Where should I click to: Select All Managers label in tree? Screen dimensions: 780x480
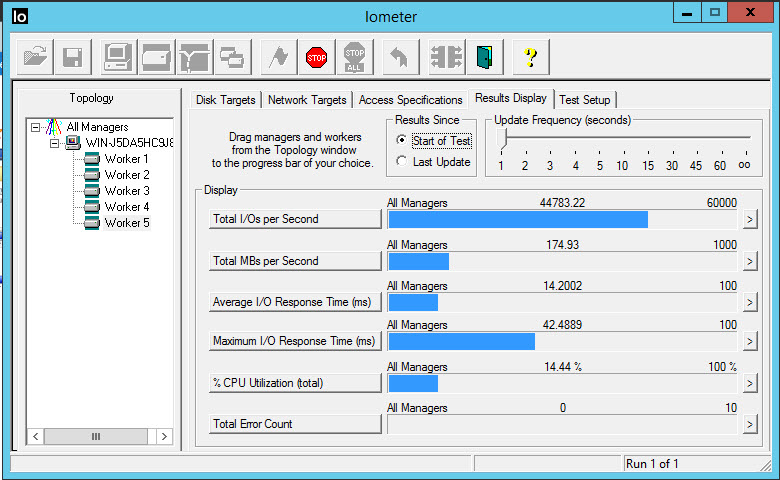[x=98, y=127]
